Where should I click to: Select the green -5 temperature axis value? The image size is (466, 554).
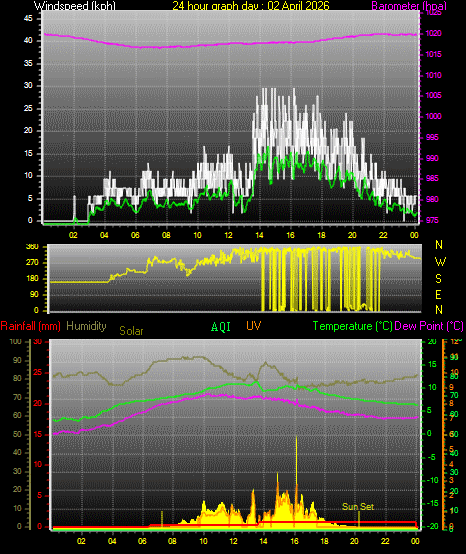tap(432, 458)
